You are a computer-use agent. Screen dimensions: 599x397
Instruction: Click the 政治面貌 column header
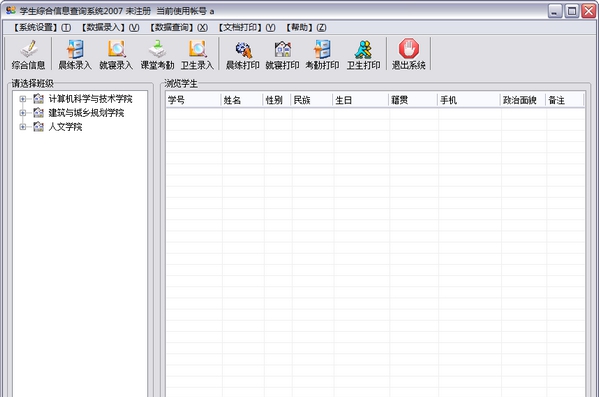tap(523, 100)
